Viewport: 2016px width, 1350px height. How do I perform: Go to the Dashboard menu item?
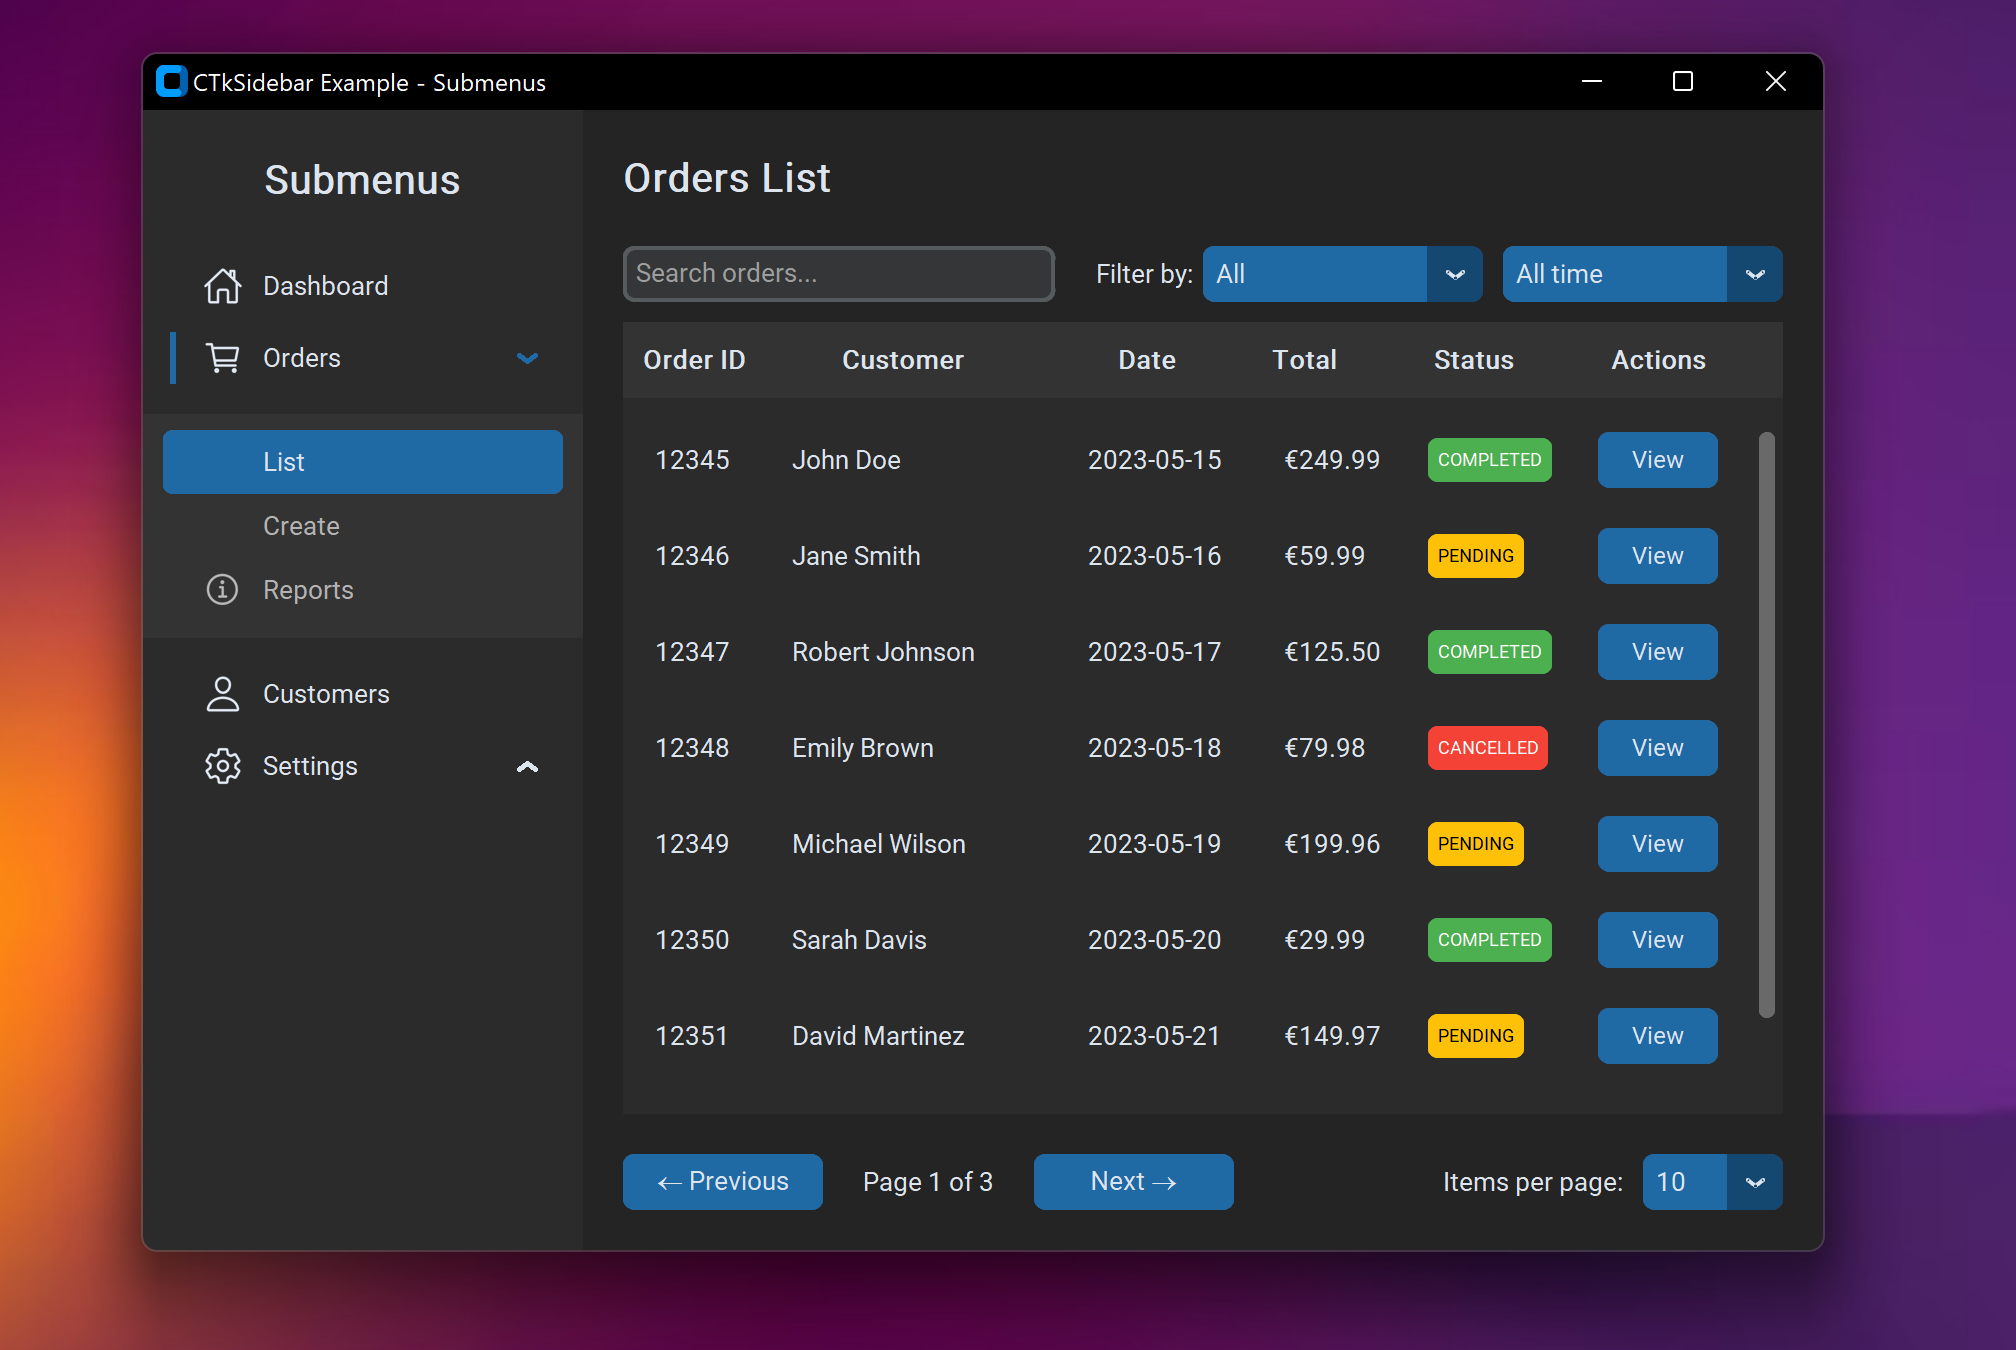[x=363, y=286]
